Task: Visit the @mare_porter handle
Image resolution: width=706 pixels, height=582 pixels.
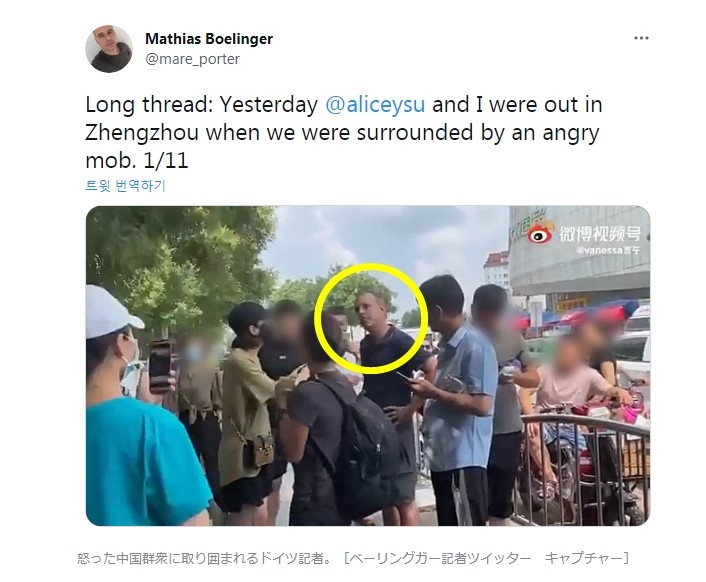Action: click(192, 59)
